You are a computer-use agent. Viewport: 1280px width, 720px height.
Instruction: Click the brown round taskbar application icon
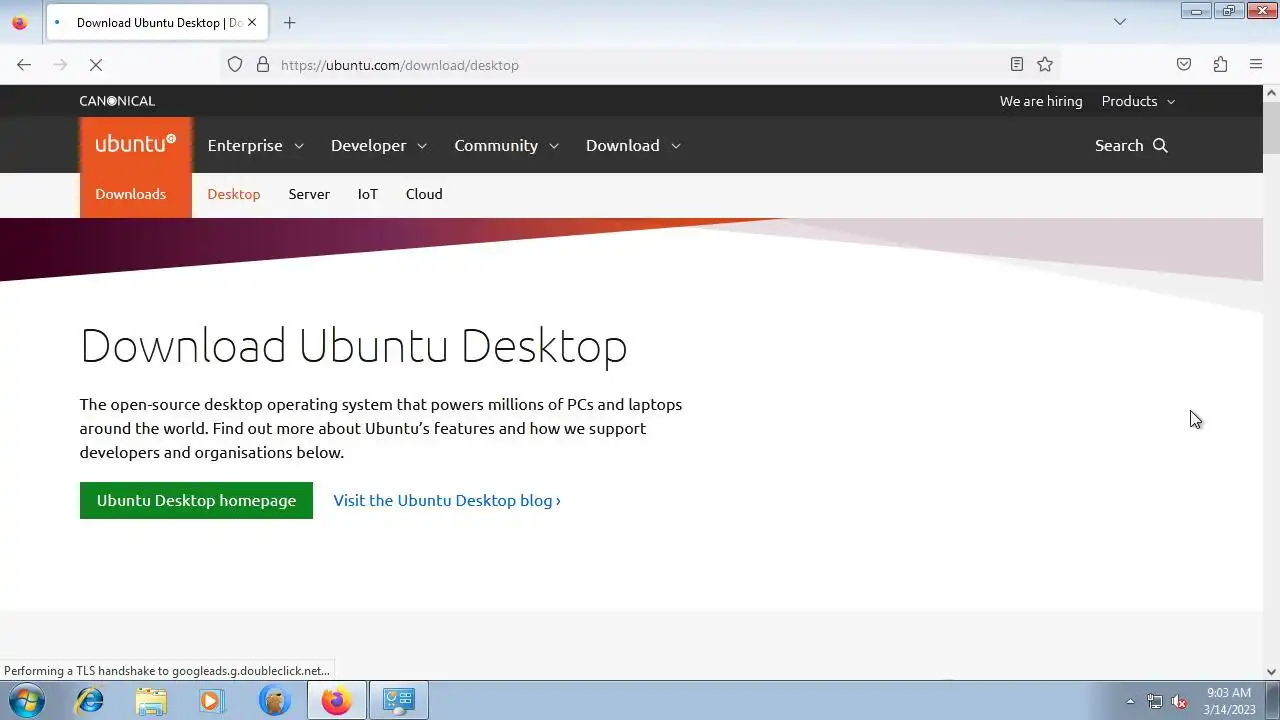(x=274, y=701)
